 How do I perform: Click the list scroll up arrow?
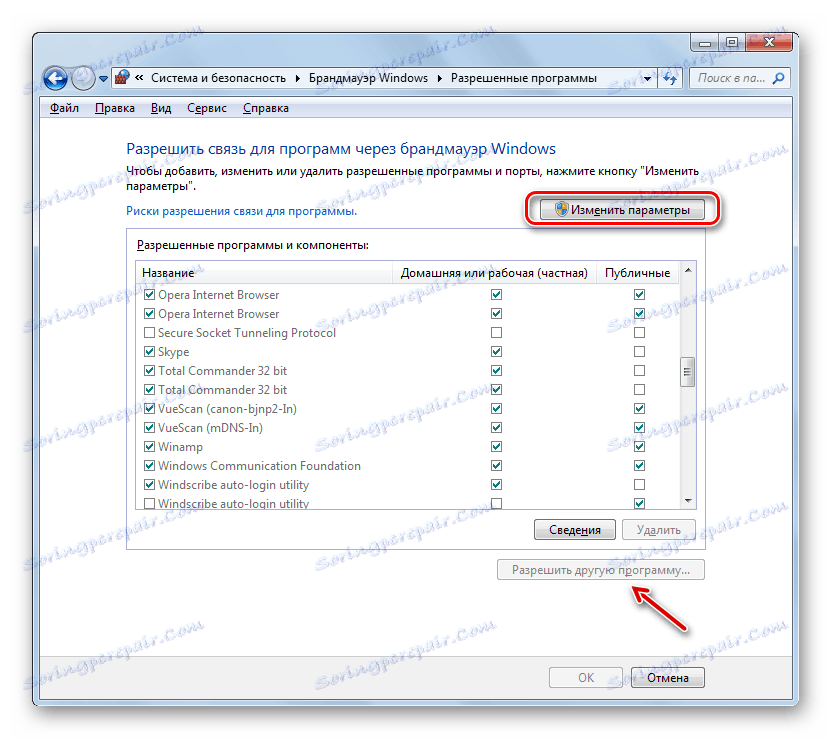688,271
